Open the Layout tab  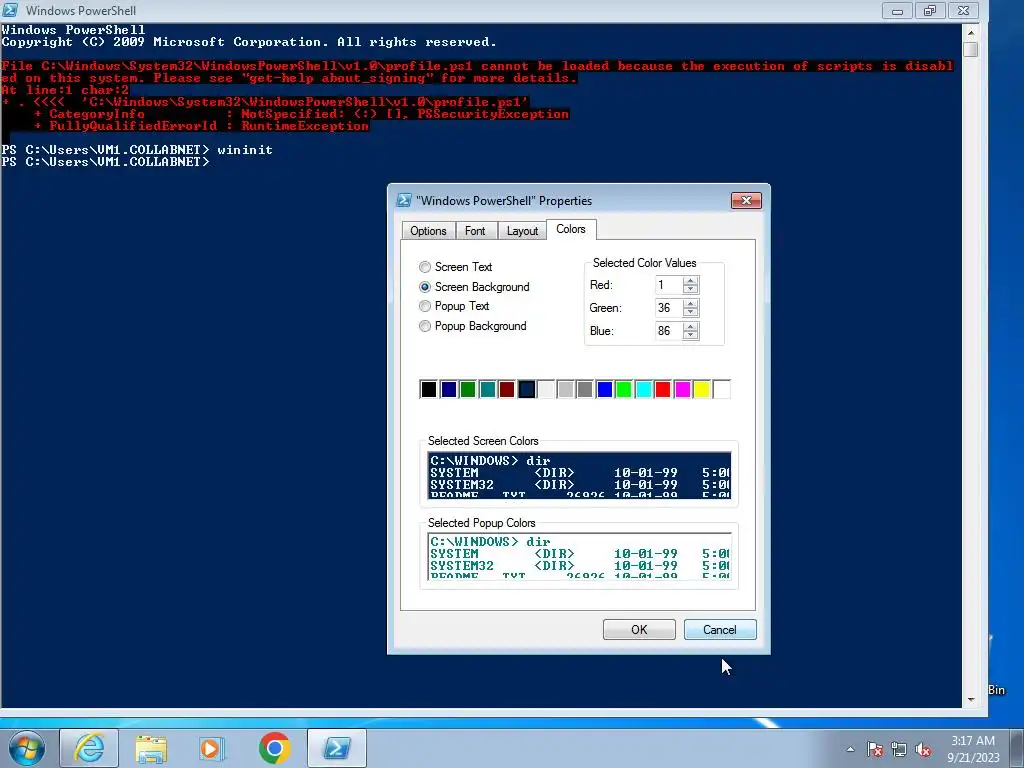[522, 231]
